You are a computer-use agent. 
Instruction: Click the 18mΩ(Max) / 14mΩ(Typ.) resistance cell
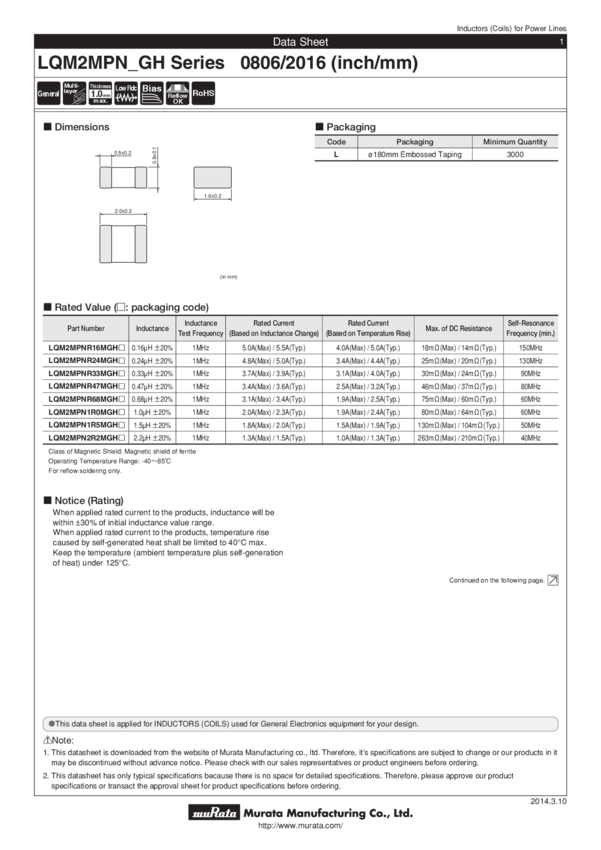tap(458, 348)
